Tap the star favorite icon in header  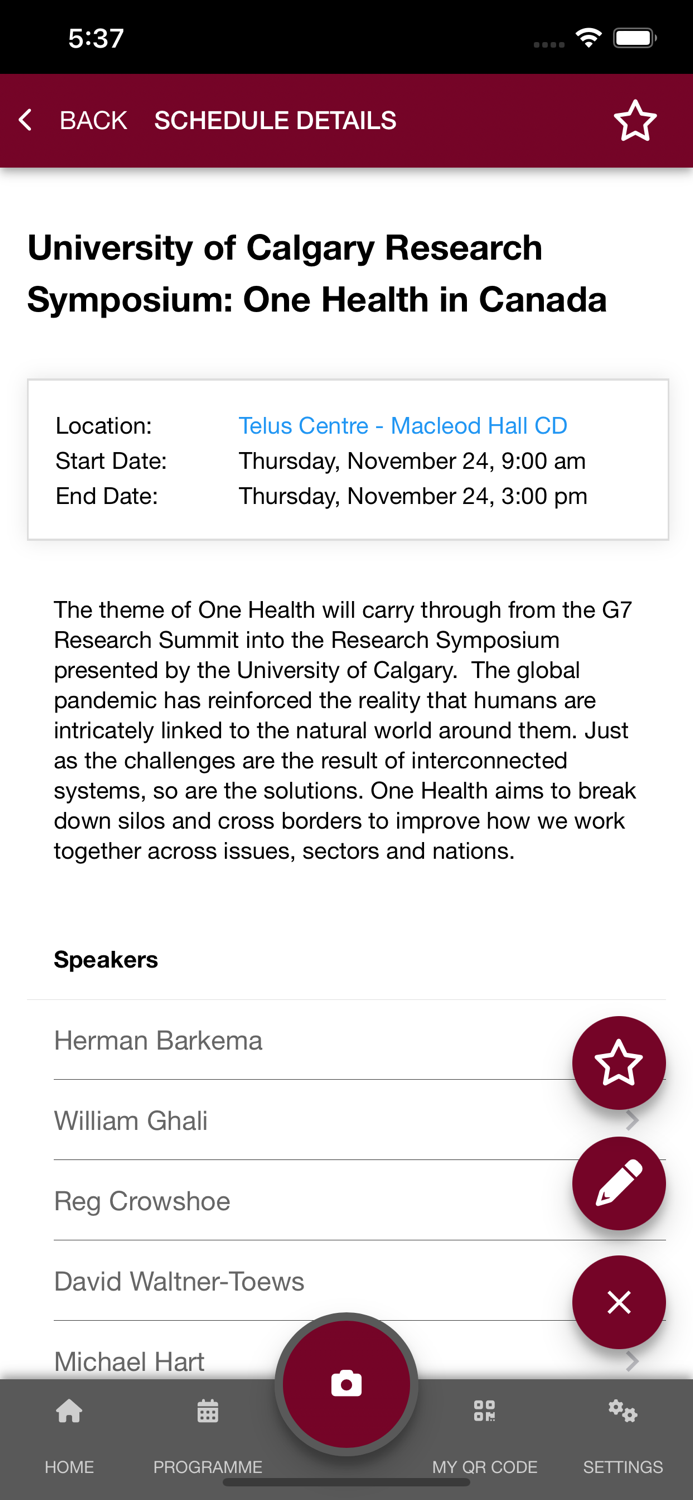click(x=635, y=121)
